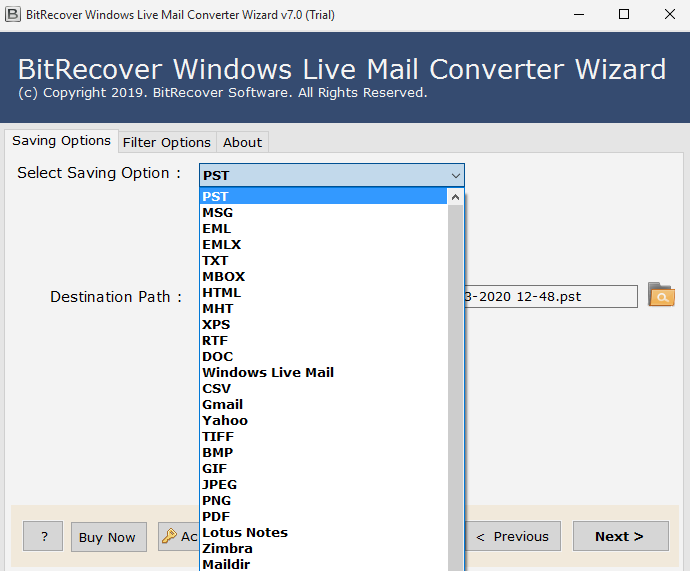Click the folder browse icon for destination
The image size is (690, 571).
click(x=661, y=295)
